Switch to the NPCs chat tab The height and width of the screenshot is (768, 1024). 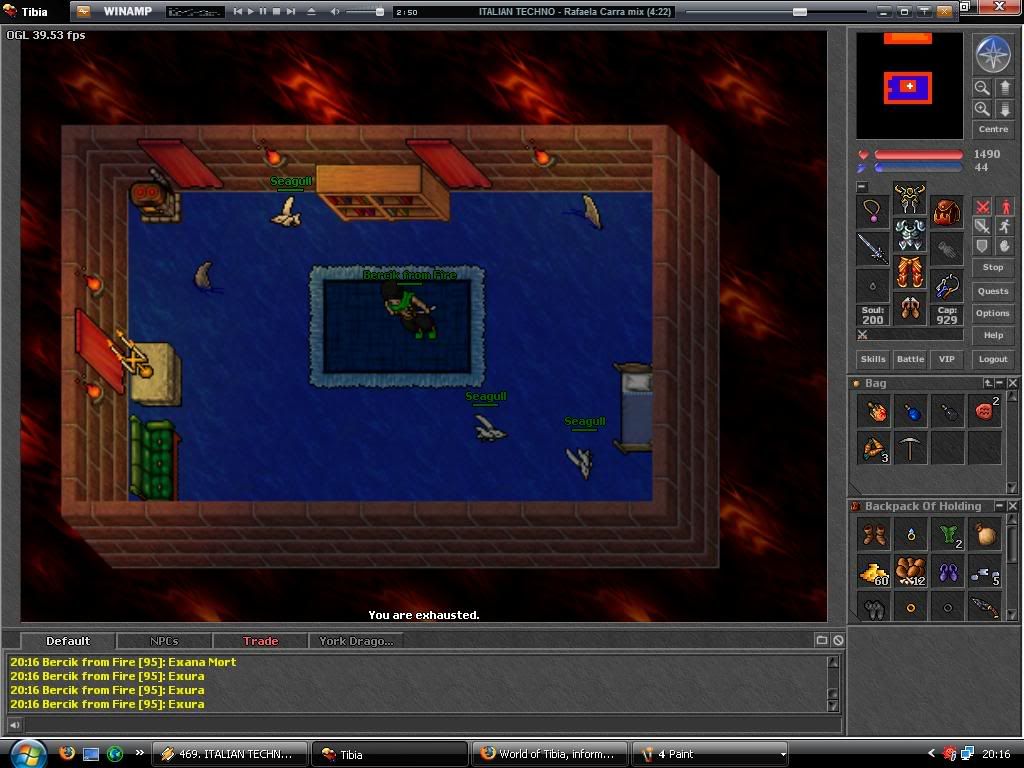[x=164, y=641]
